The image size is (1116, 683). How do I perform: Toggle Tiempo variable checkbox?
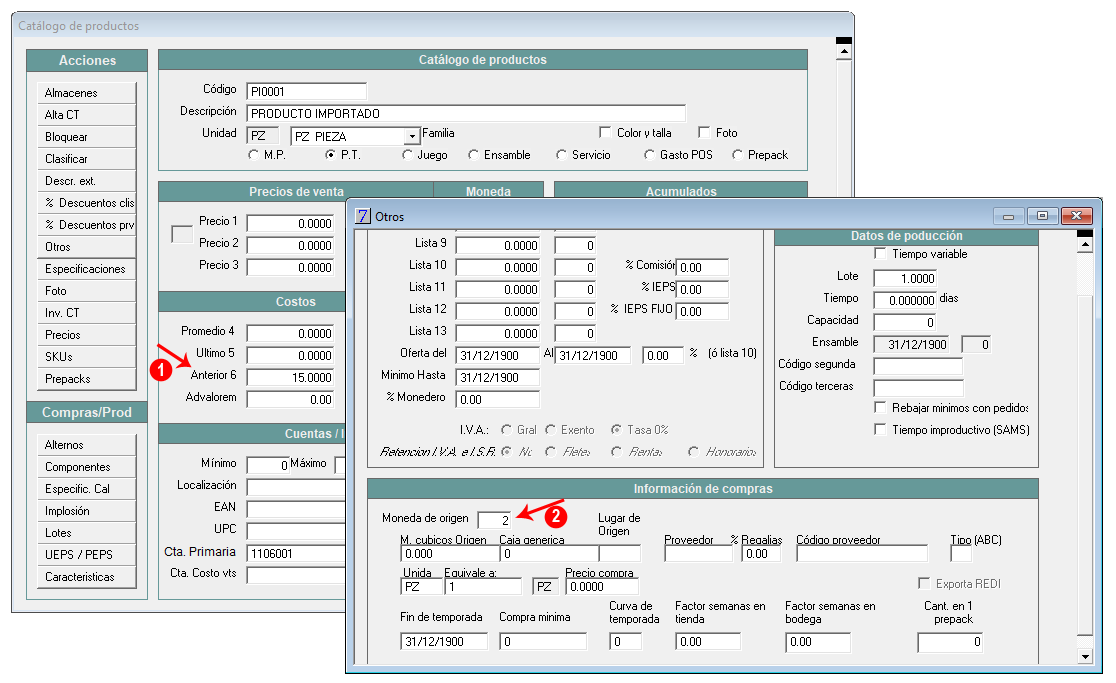point(880,254)
